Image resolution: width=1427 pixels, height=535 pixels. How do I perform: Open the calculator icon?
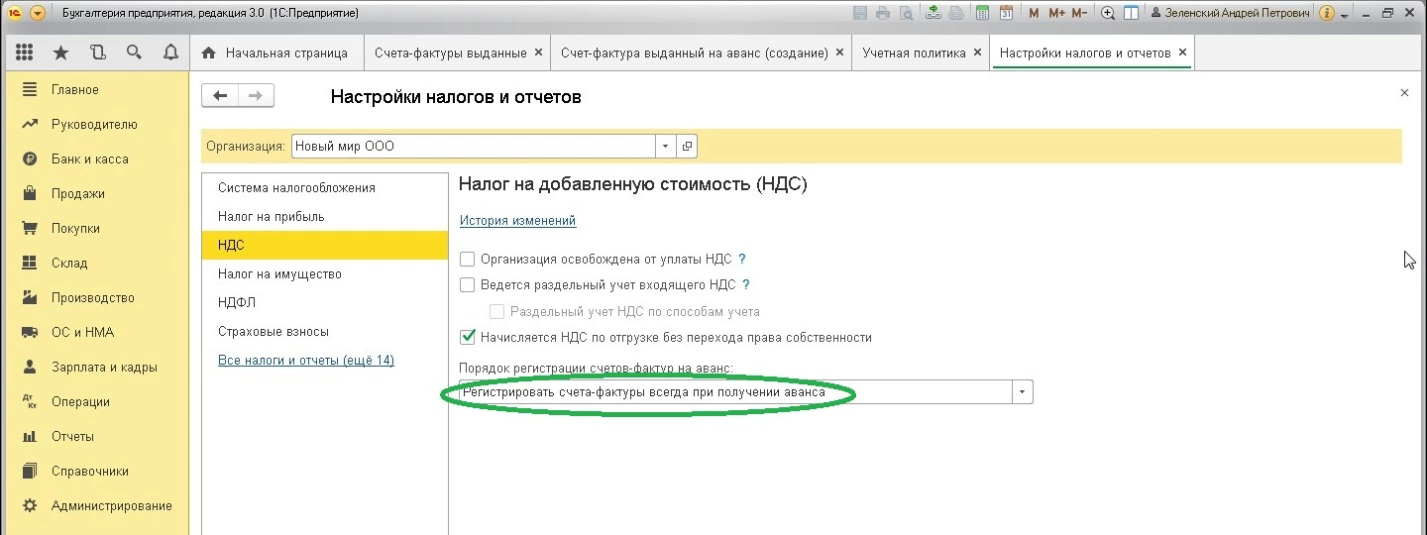[x=982, y=14]
